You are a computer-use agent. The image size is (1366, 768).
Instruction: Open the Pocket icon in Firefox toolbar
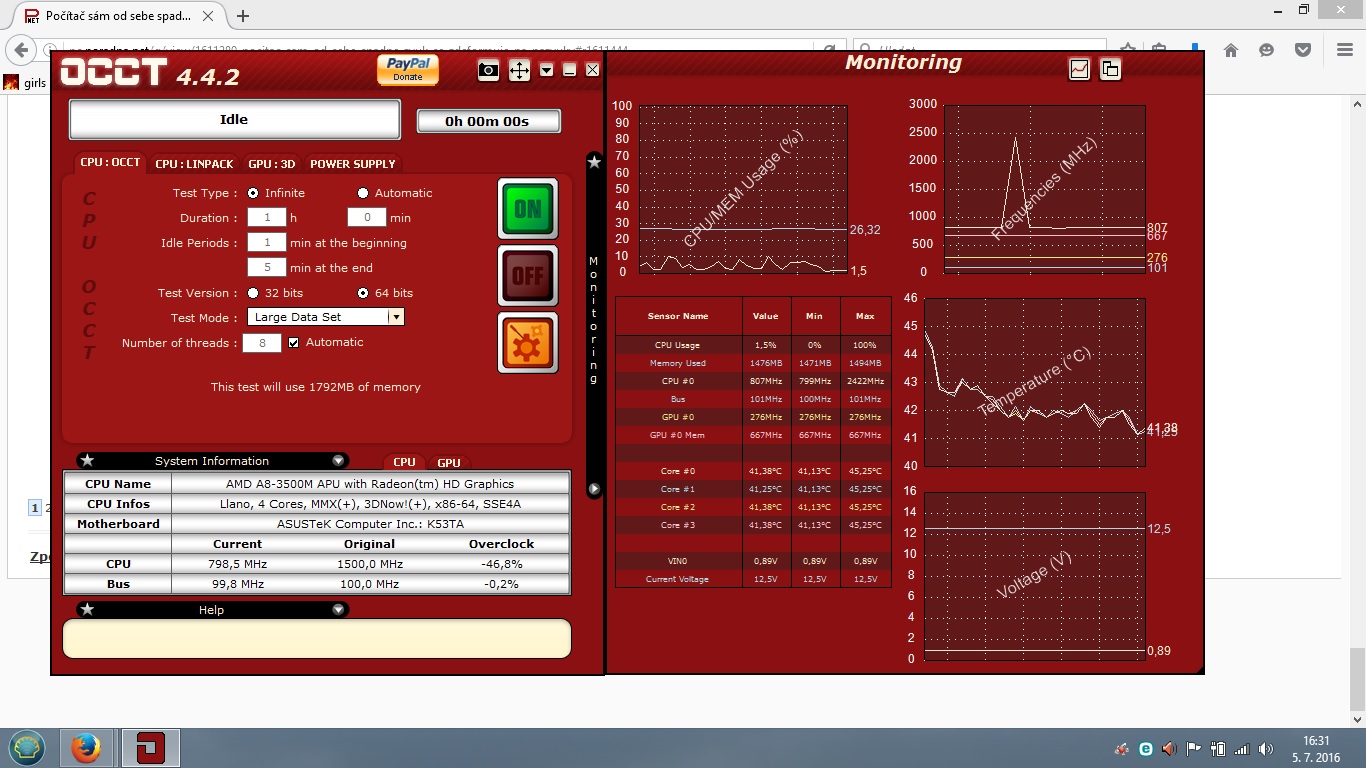1303,50
